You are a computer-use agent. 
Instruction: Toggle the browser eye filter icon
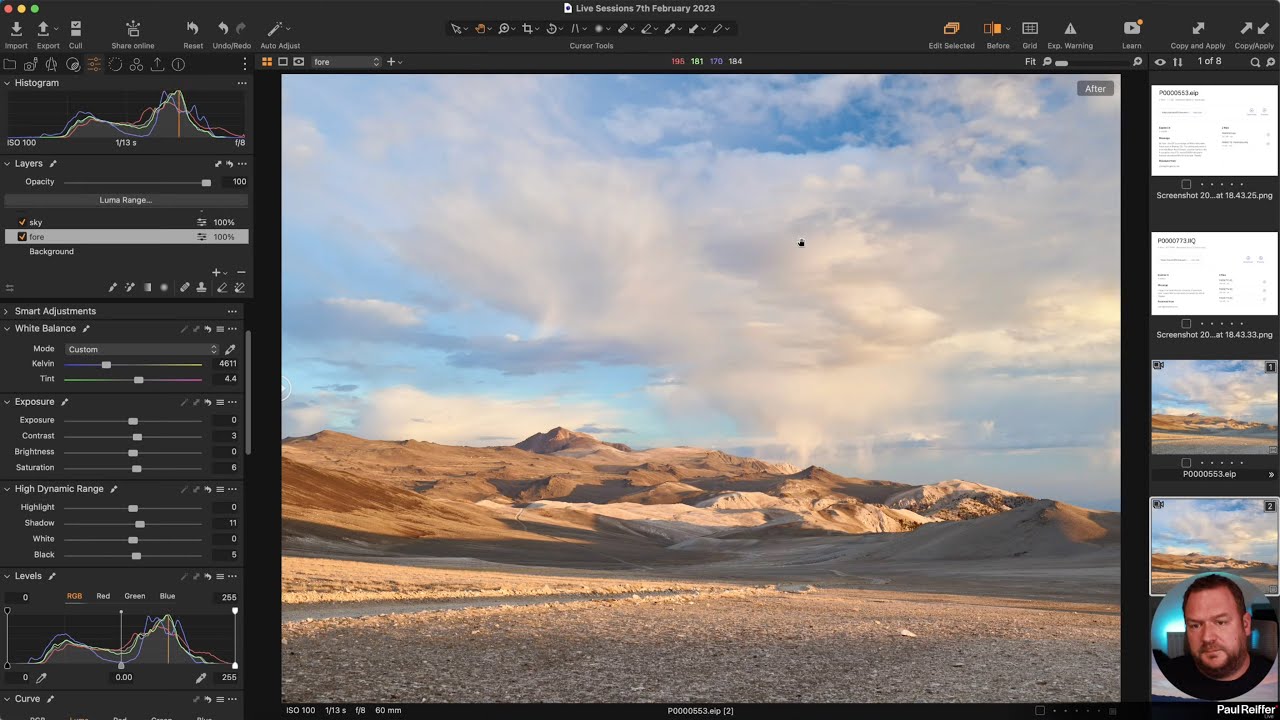[1160, 62]
